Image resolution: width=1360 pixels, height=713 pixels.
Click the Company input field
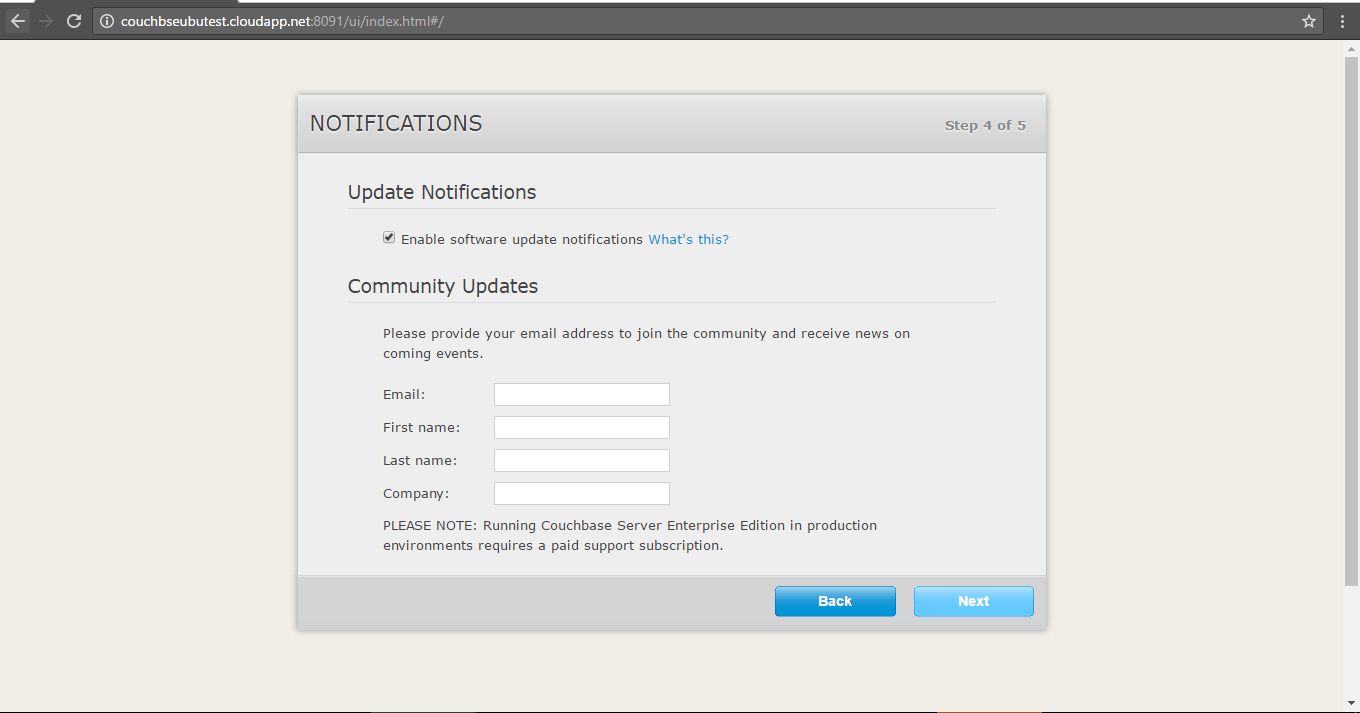pos(581,493)
